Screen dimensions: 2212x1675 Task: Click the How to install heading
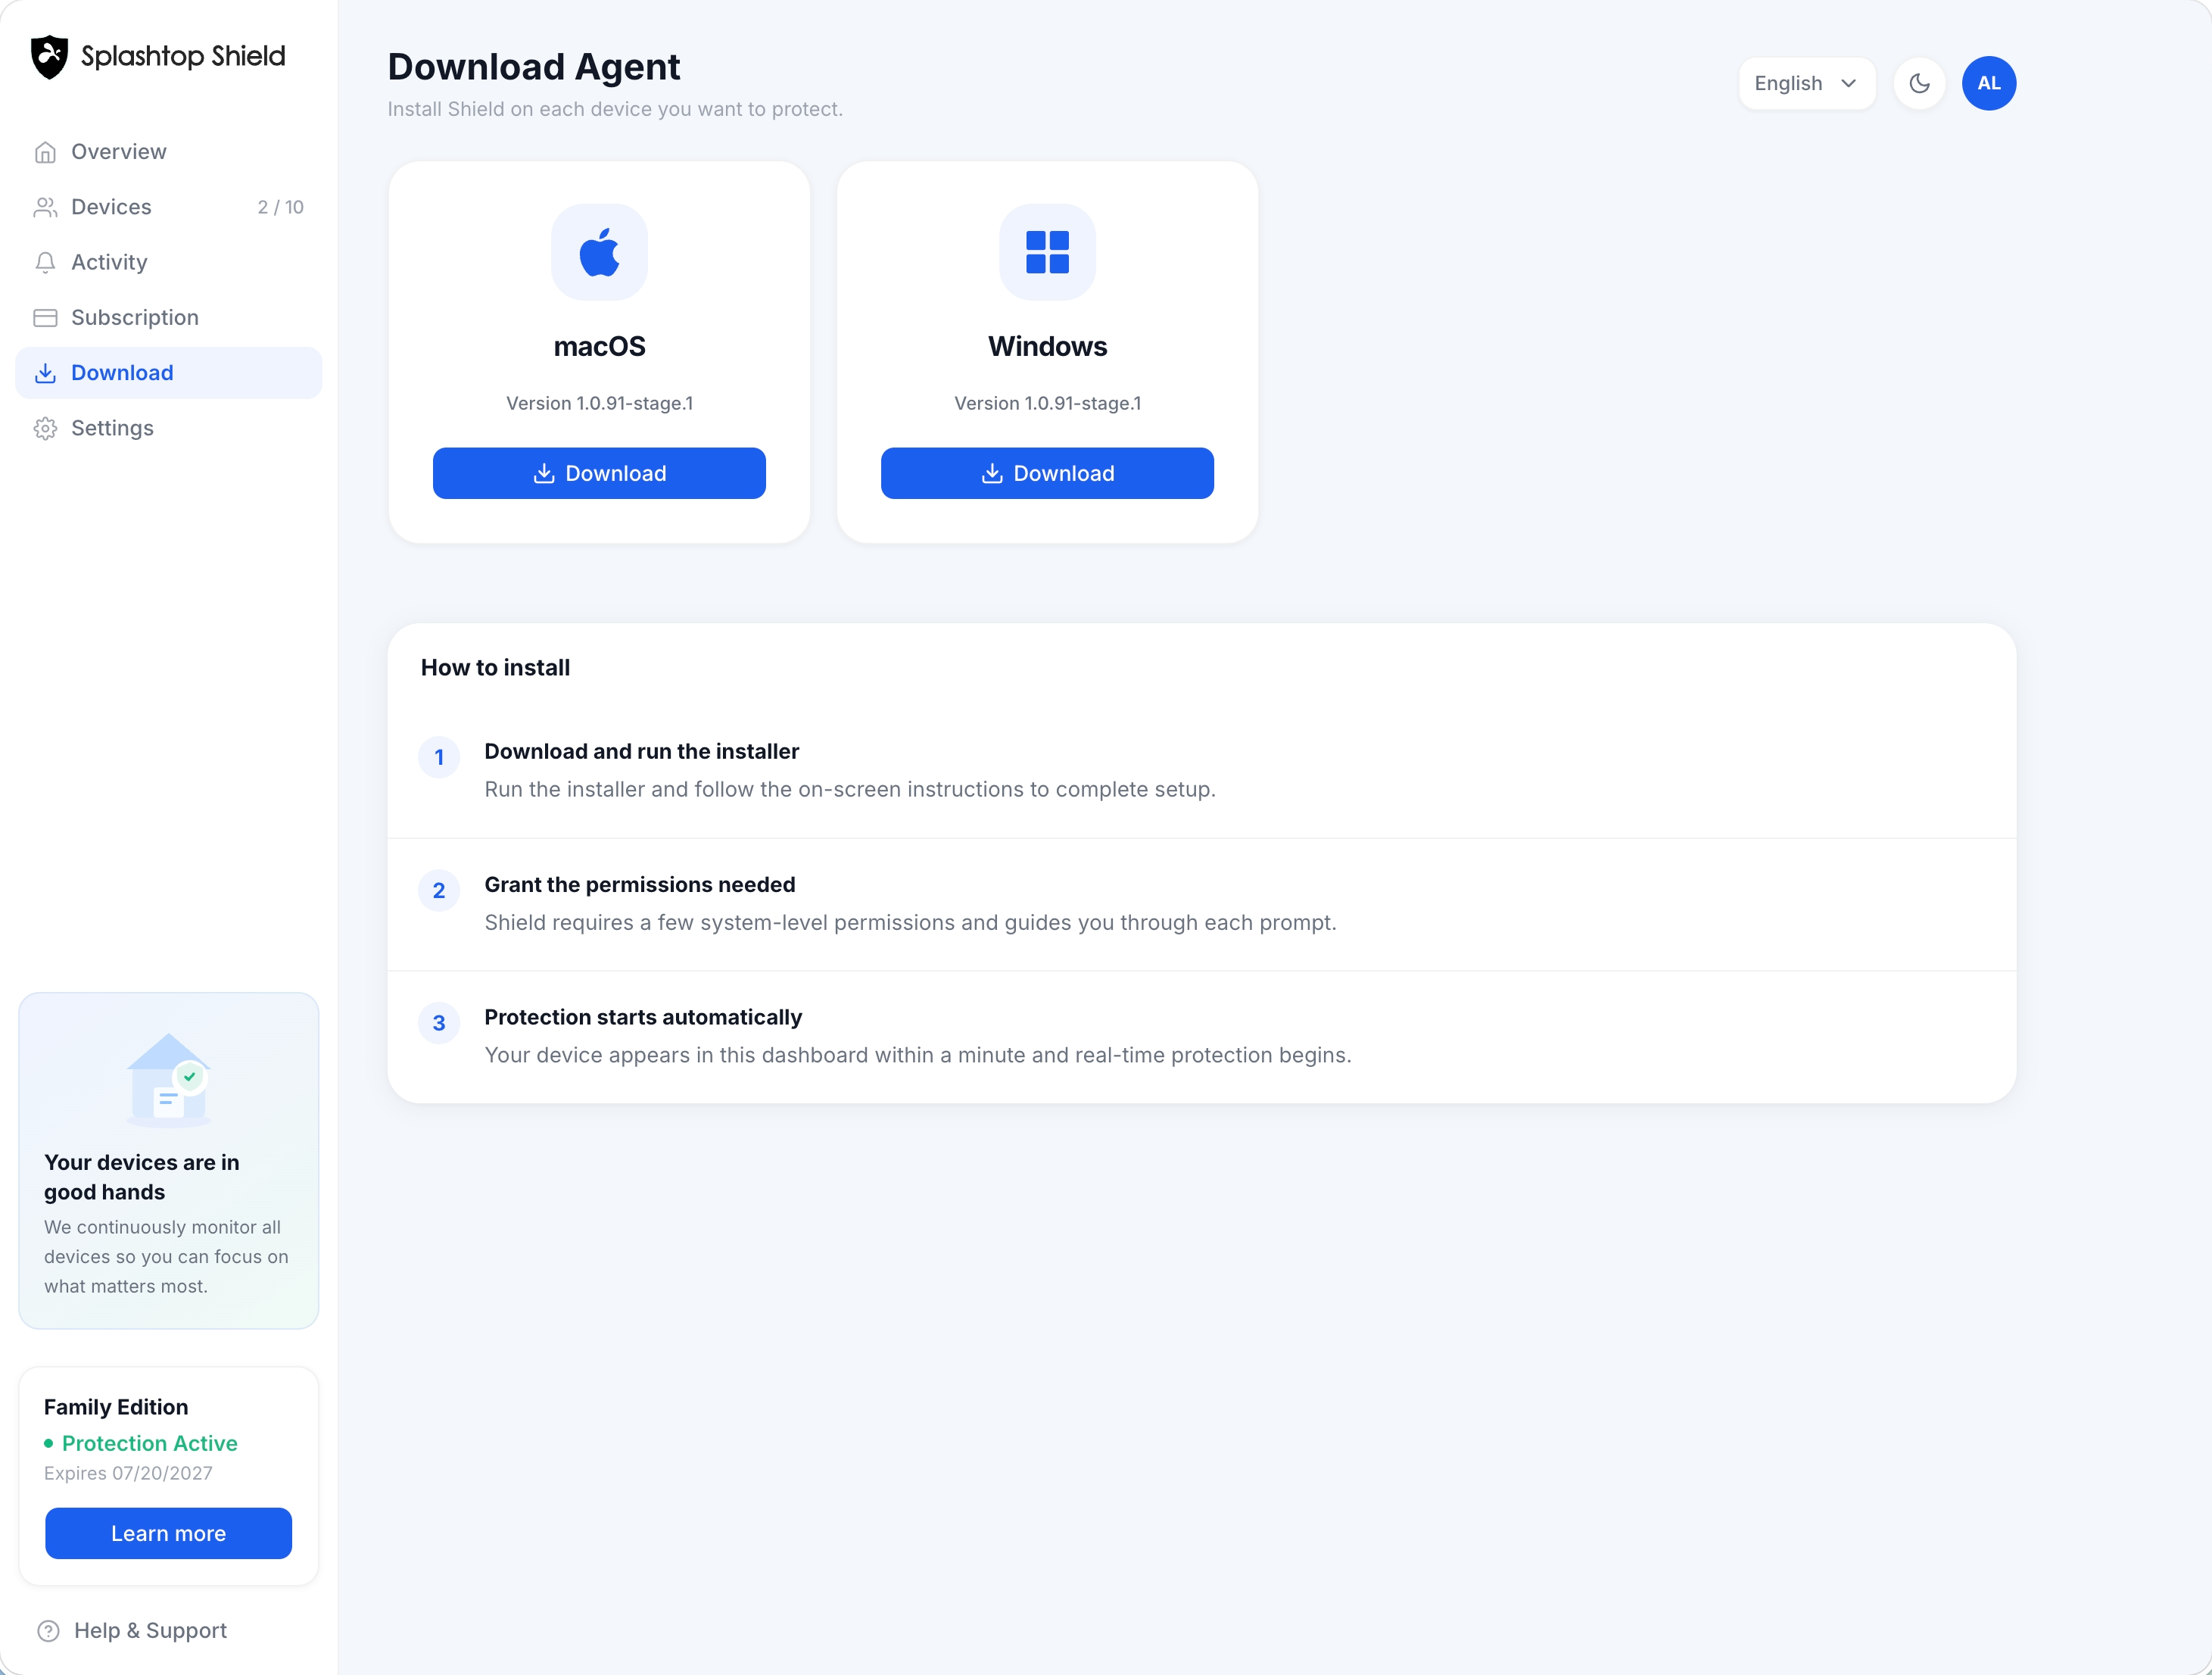495,668
